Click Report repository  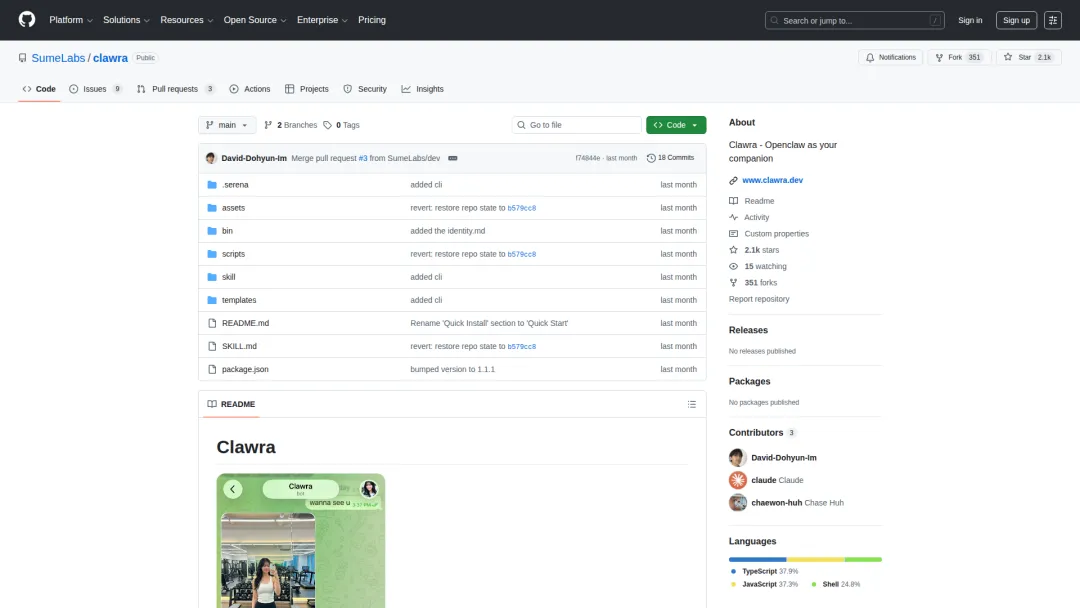tap(759, 299)
